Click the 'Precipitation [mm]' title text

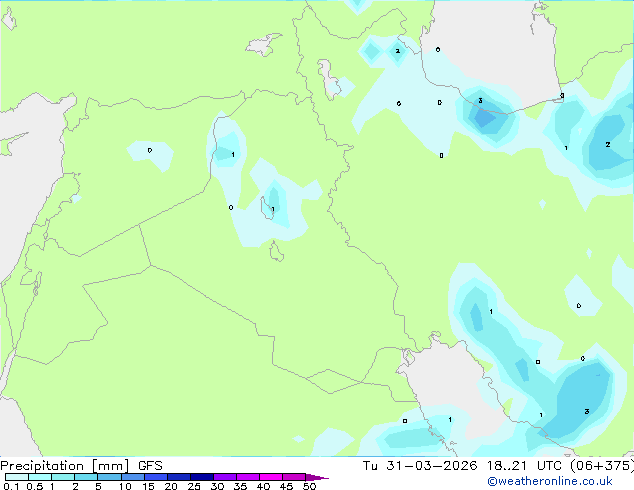coord(65,466)
